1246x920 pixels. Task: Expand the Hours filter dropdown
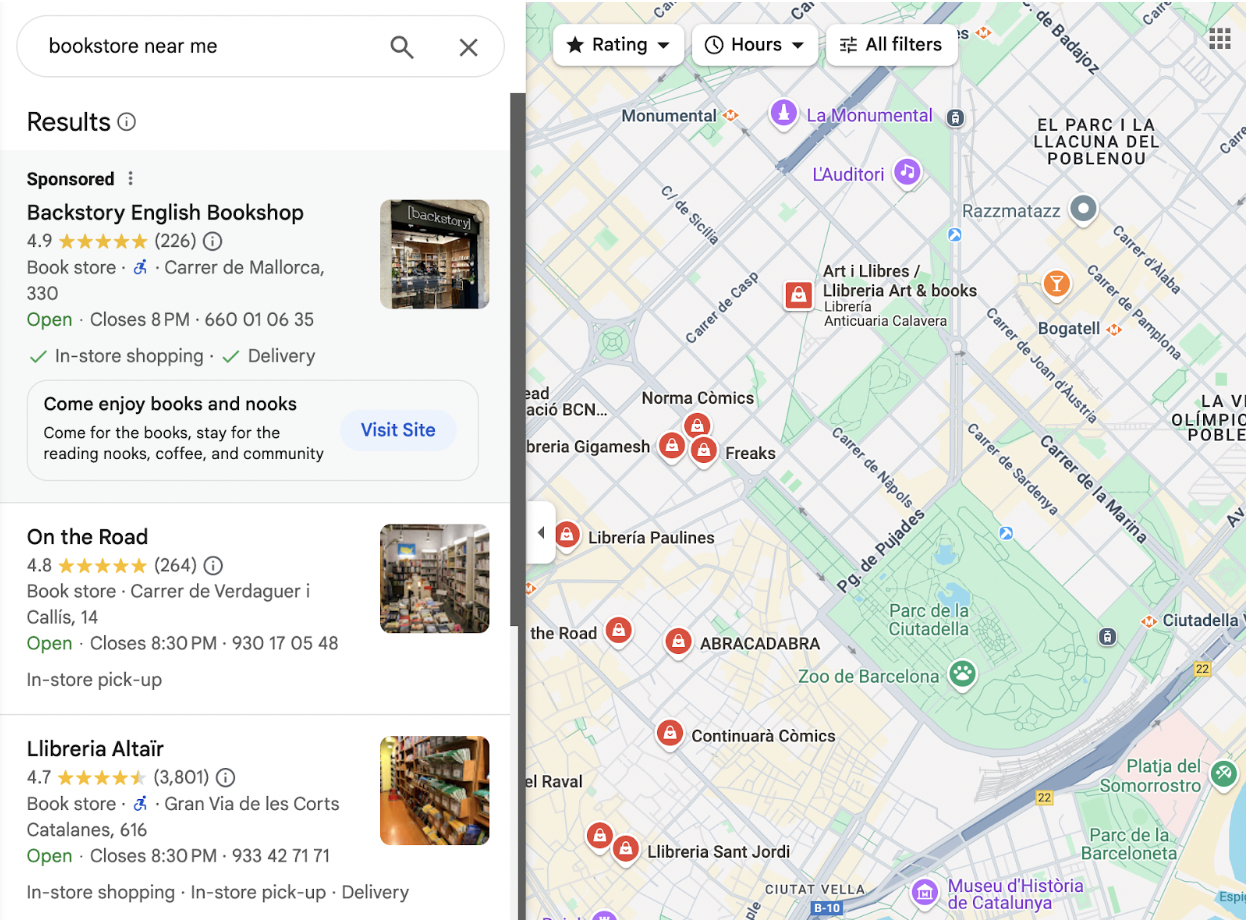click(754, 45)
